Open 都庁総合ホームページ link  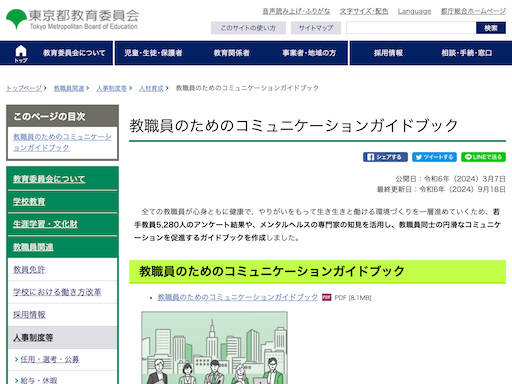[473, 11]
